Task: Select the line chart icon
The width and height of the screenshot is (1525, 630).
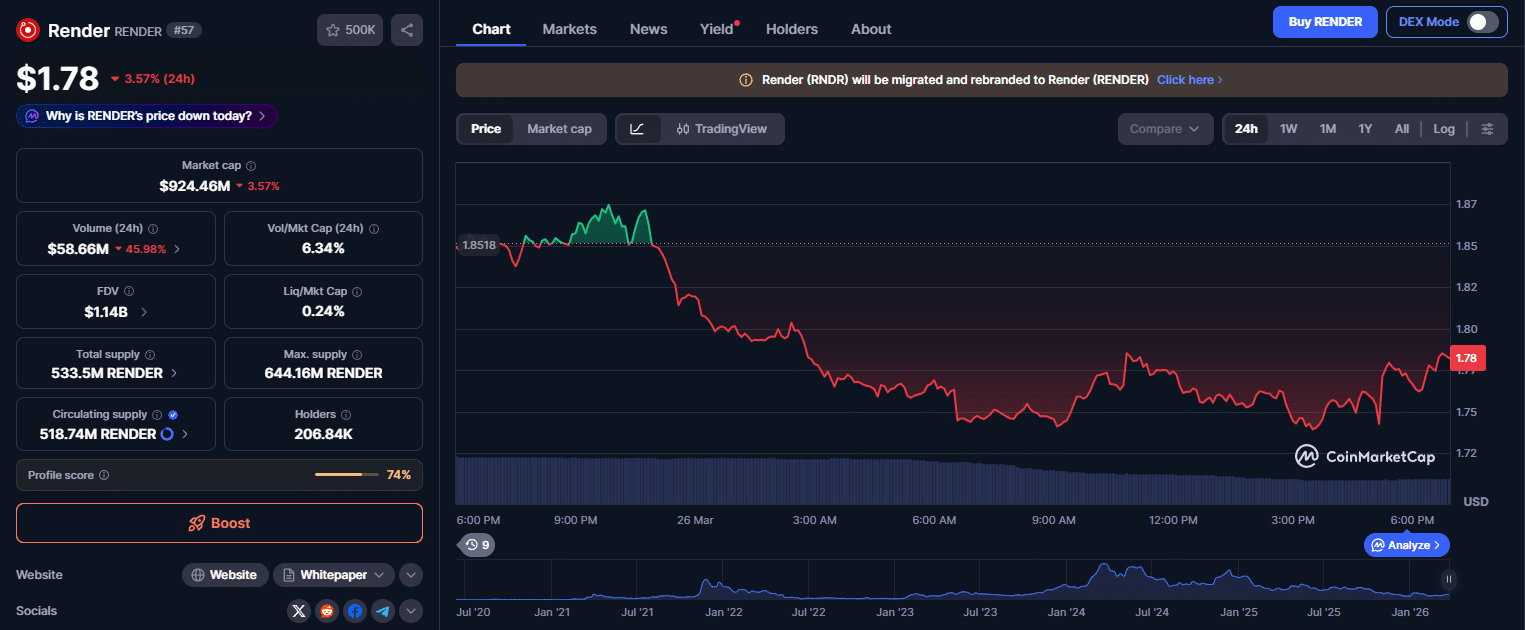Action: coord(638,129)
